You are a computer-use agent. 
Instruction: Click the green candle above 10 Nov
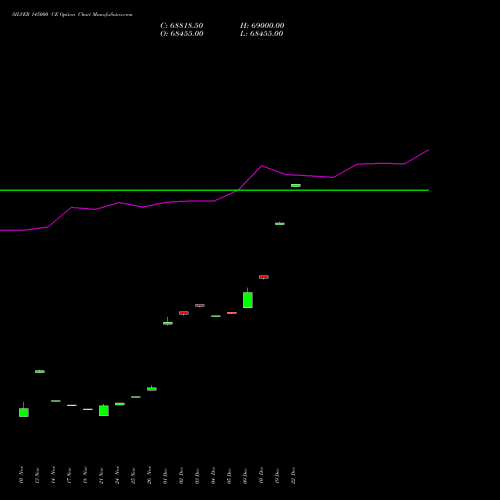pos(24,412)
